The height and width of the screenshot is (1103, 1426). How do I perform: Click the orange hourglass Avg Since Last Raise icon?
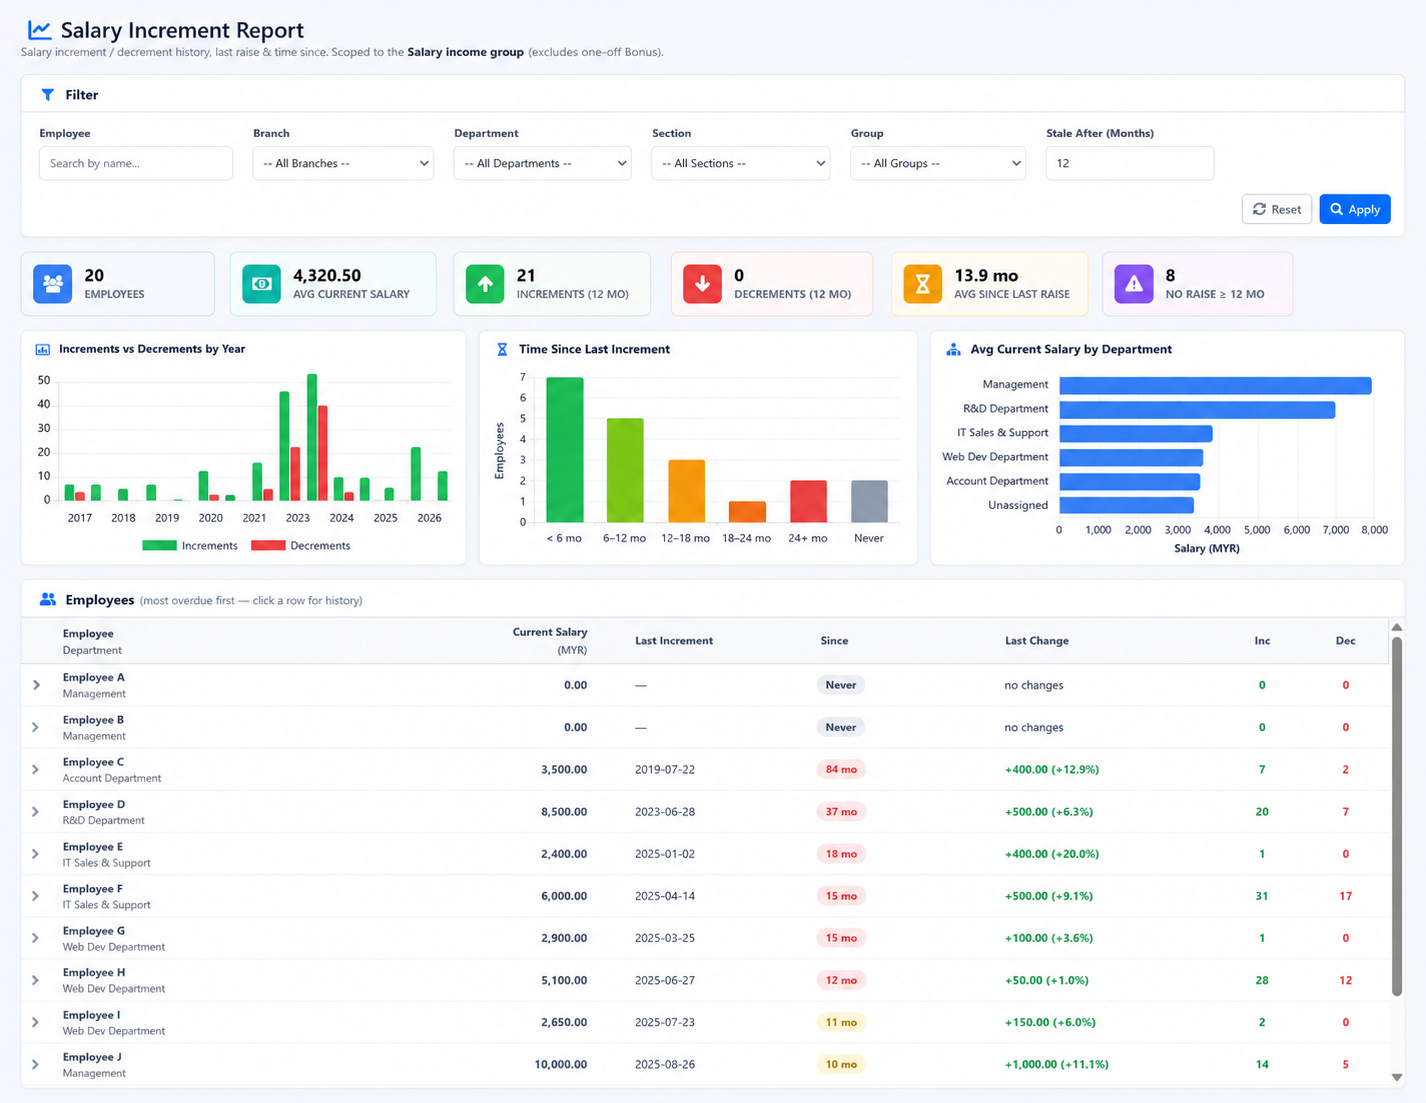pos(923,284)
